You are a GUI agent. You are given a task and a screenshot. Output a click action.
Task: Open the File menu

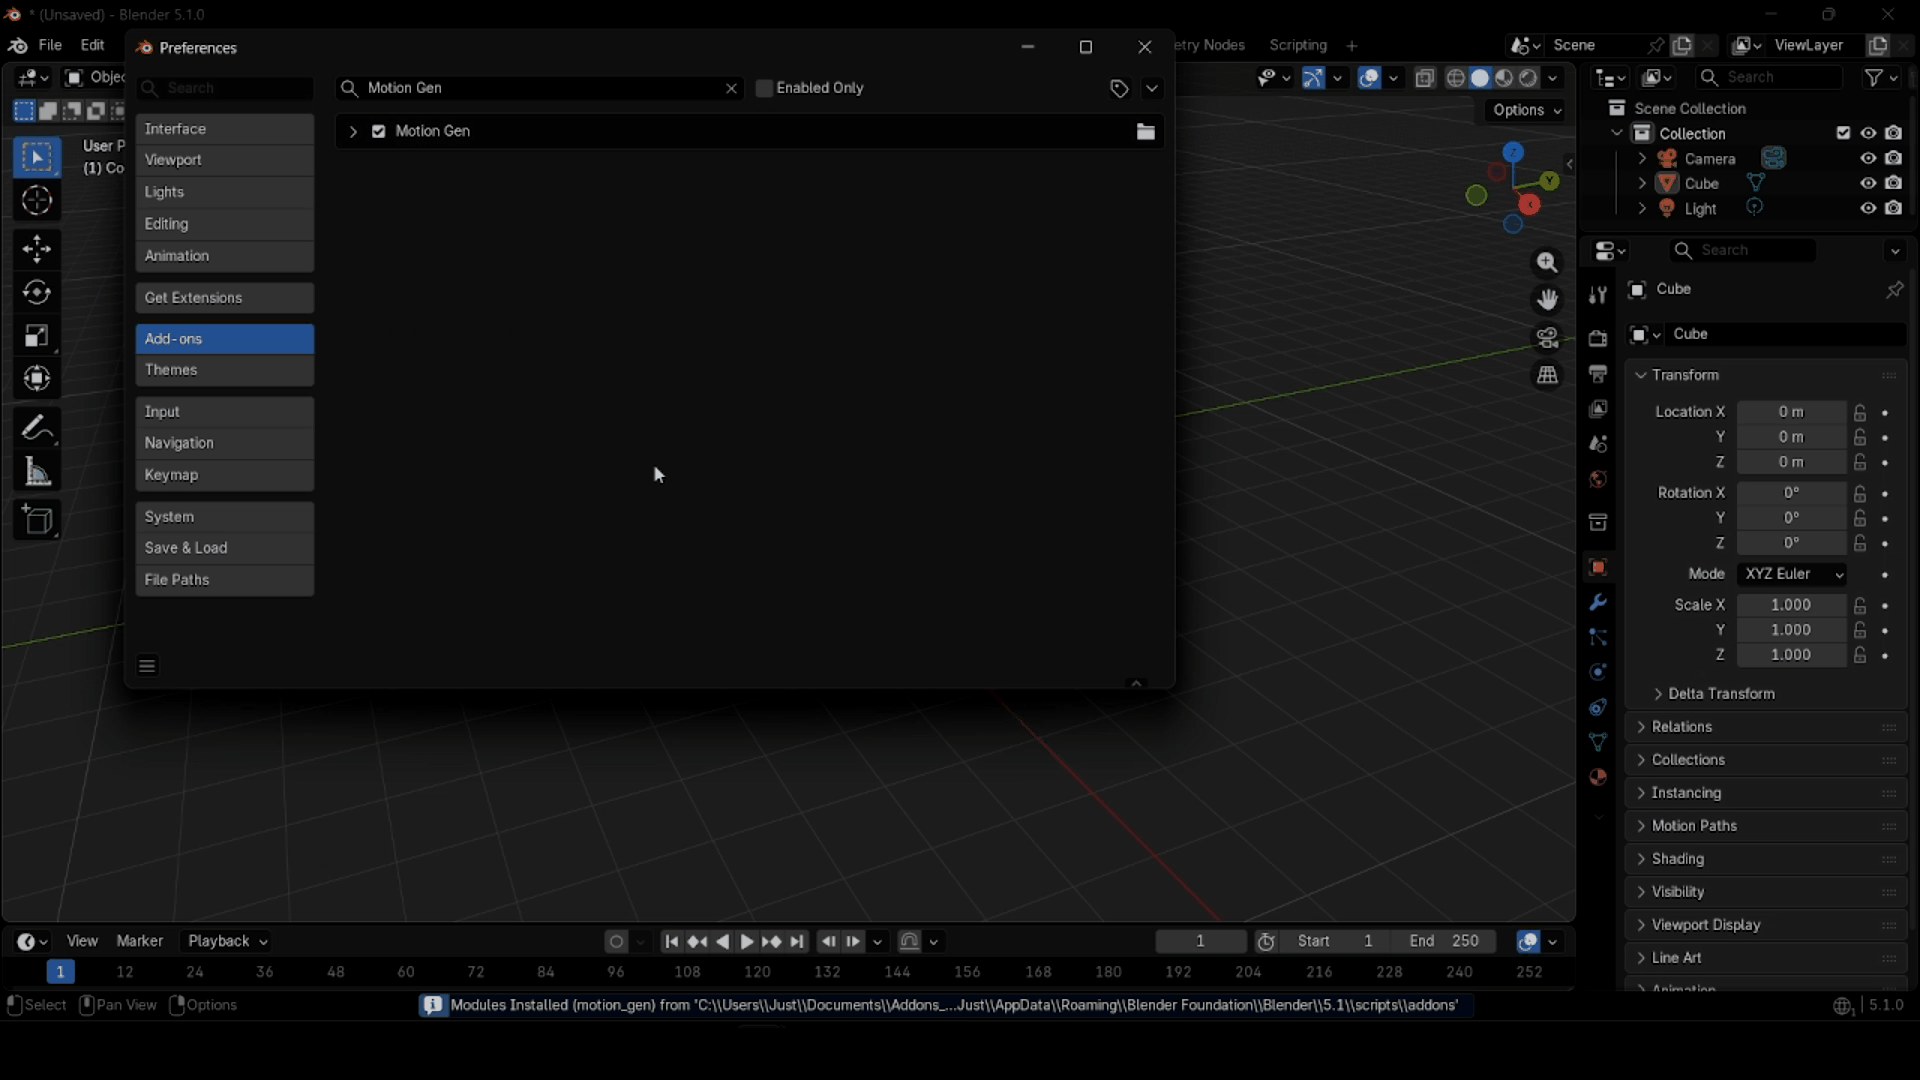pos(50,46)
